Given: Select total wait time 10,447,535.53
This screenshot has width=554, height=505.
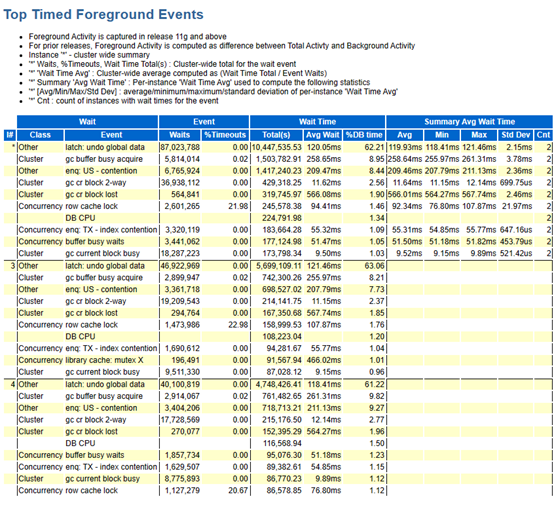Looking at the screenshot, I should tap(276, 147).
